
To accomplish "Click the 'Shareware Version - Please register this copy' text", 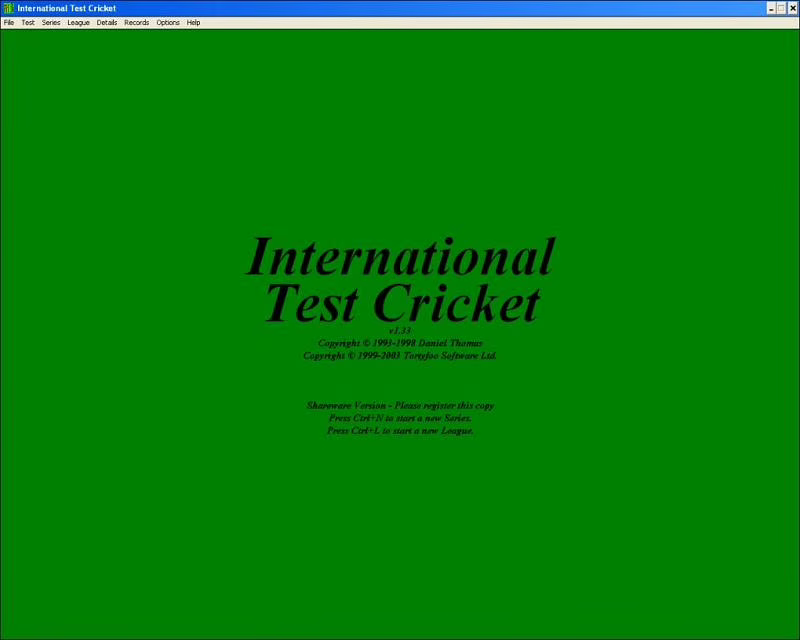I will [400, 406].
